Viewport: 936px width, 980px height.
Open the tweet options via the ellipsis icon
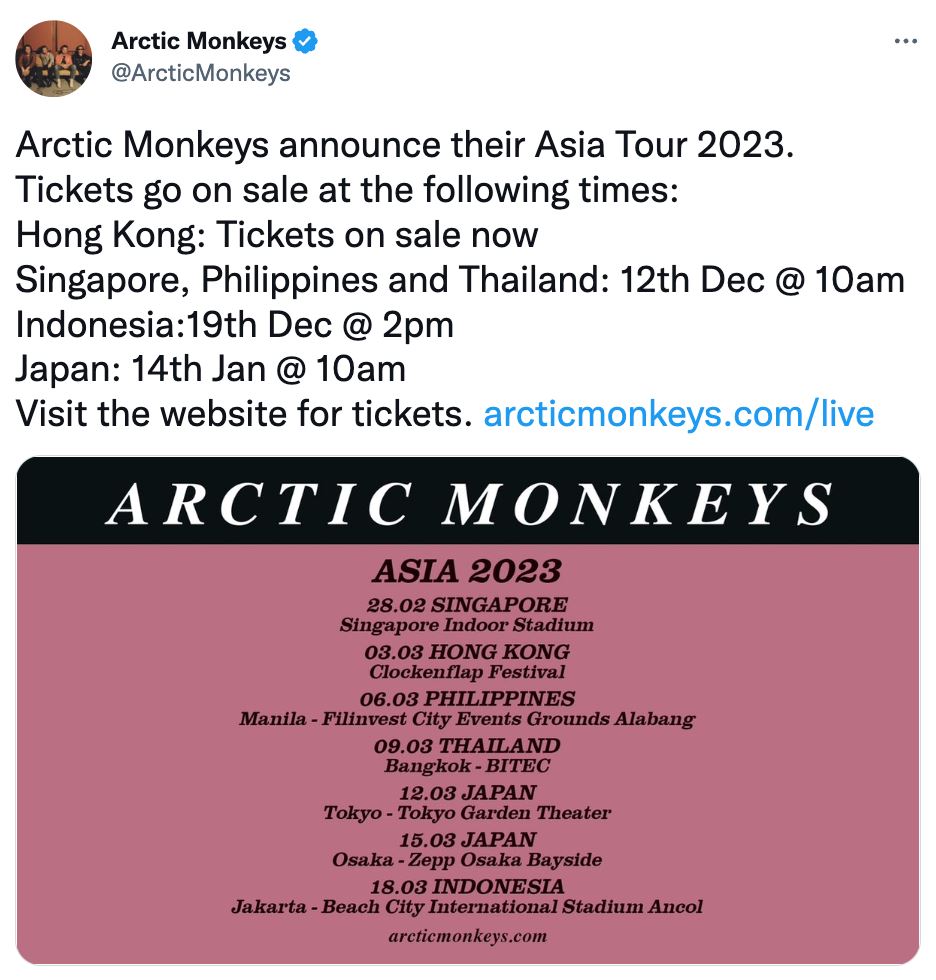tap(907, 40)
